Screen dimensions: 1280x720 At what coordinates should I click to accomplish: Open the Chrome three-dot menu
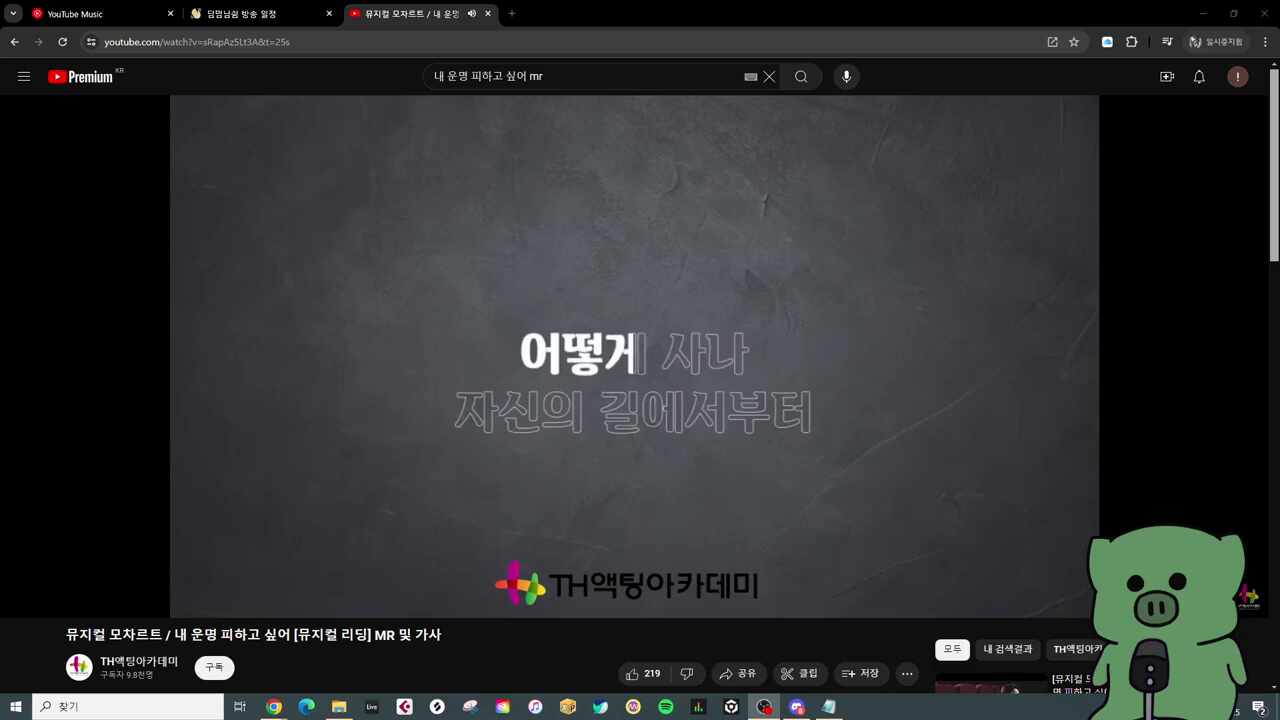point(1265,42)
